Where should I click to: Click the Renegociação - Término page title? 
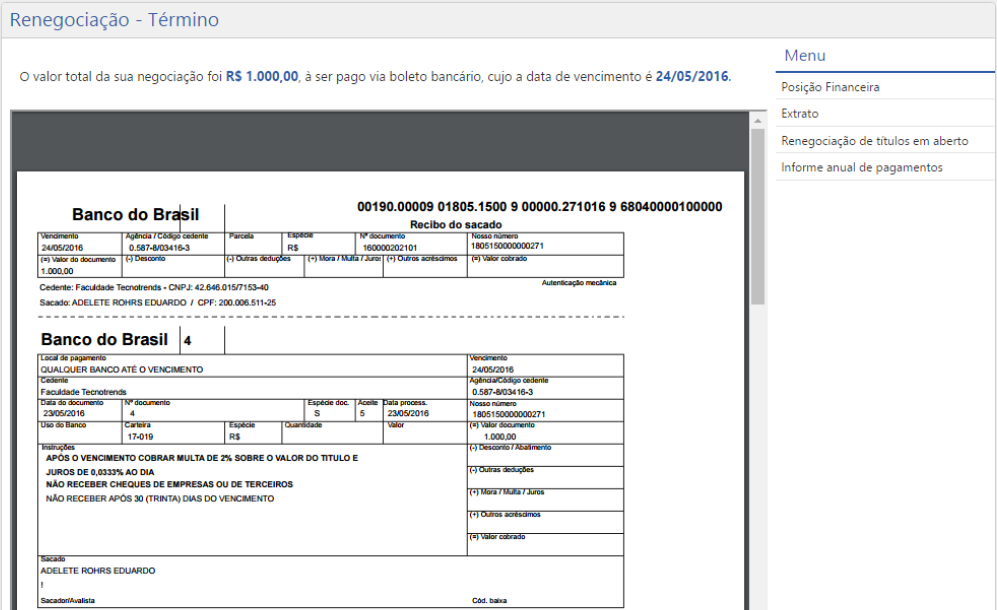114,20
